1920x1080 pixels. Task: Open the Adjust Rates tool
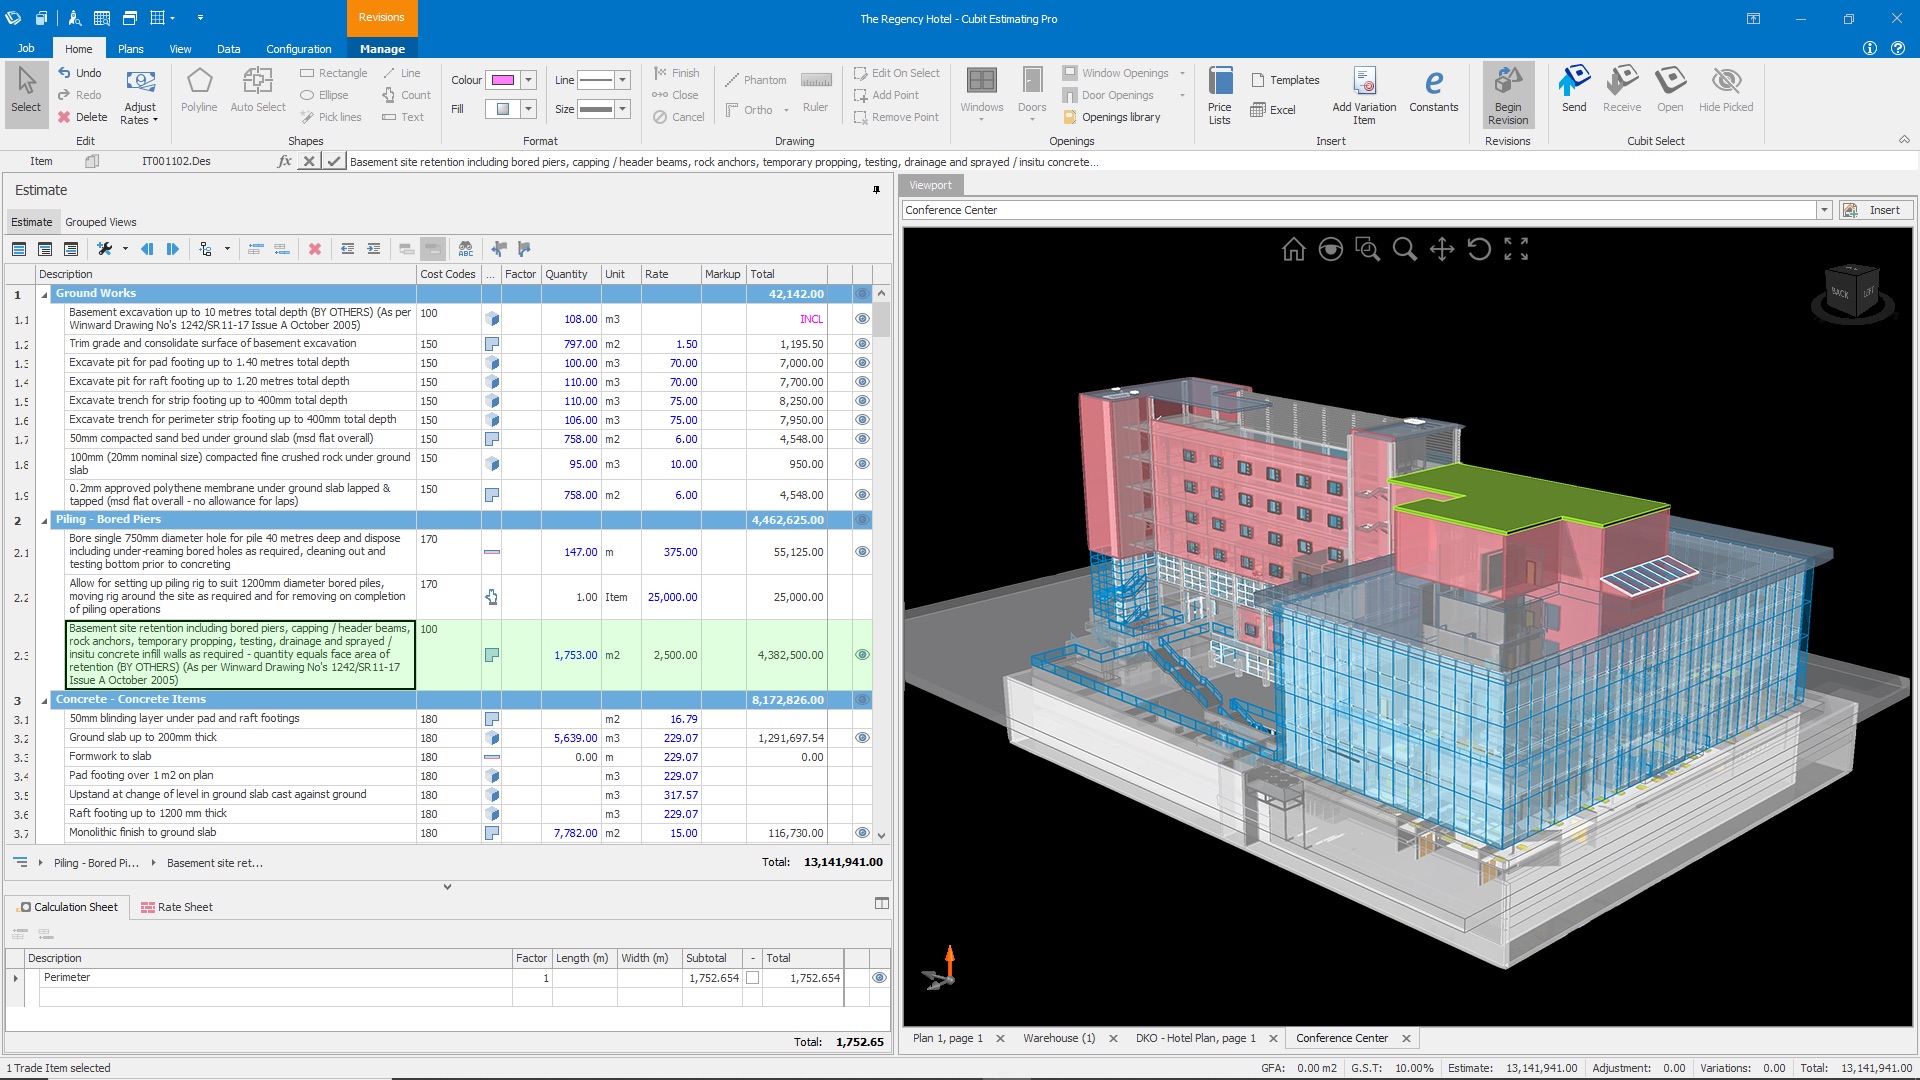point(140,95)
